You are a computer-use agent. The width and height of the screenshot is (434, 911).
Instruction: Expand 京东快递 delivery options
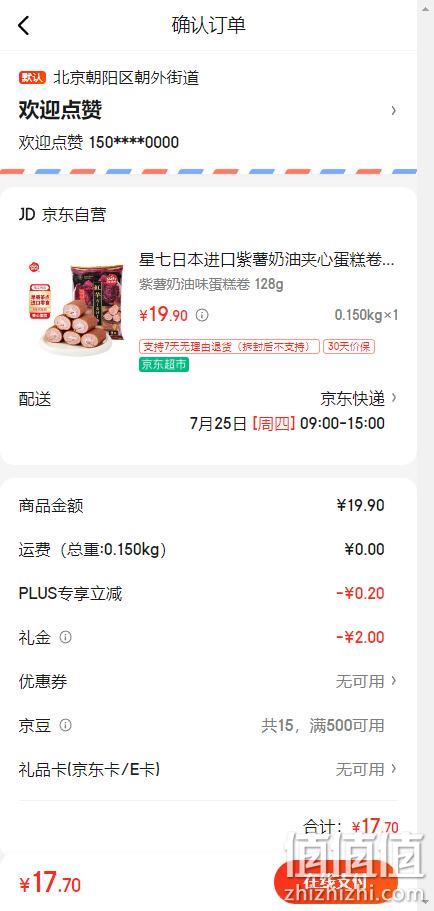358,399
